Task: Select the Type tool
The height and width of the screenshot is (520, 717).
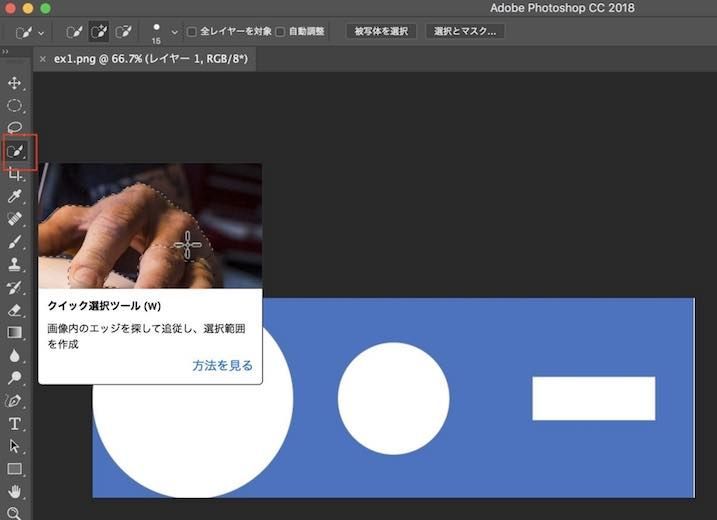Action: (14, 424)
